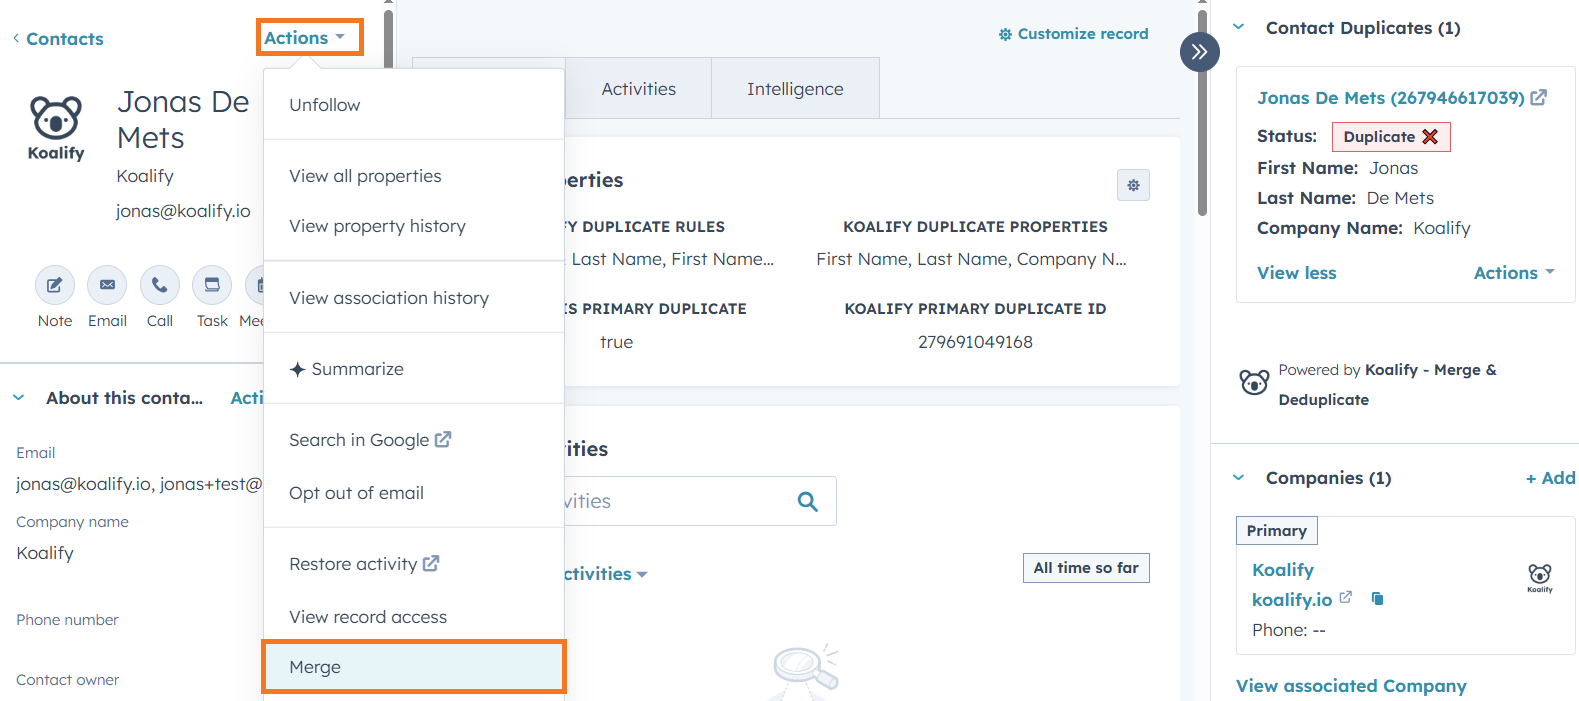Click the activities search magnifier icon
This screenshot has height=701, width=1579.
pyautogui.click(x=808, y=501)
